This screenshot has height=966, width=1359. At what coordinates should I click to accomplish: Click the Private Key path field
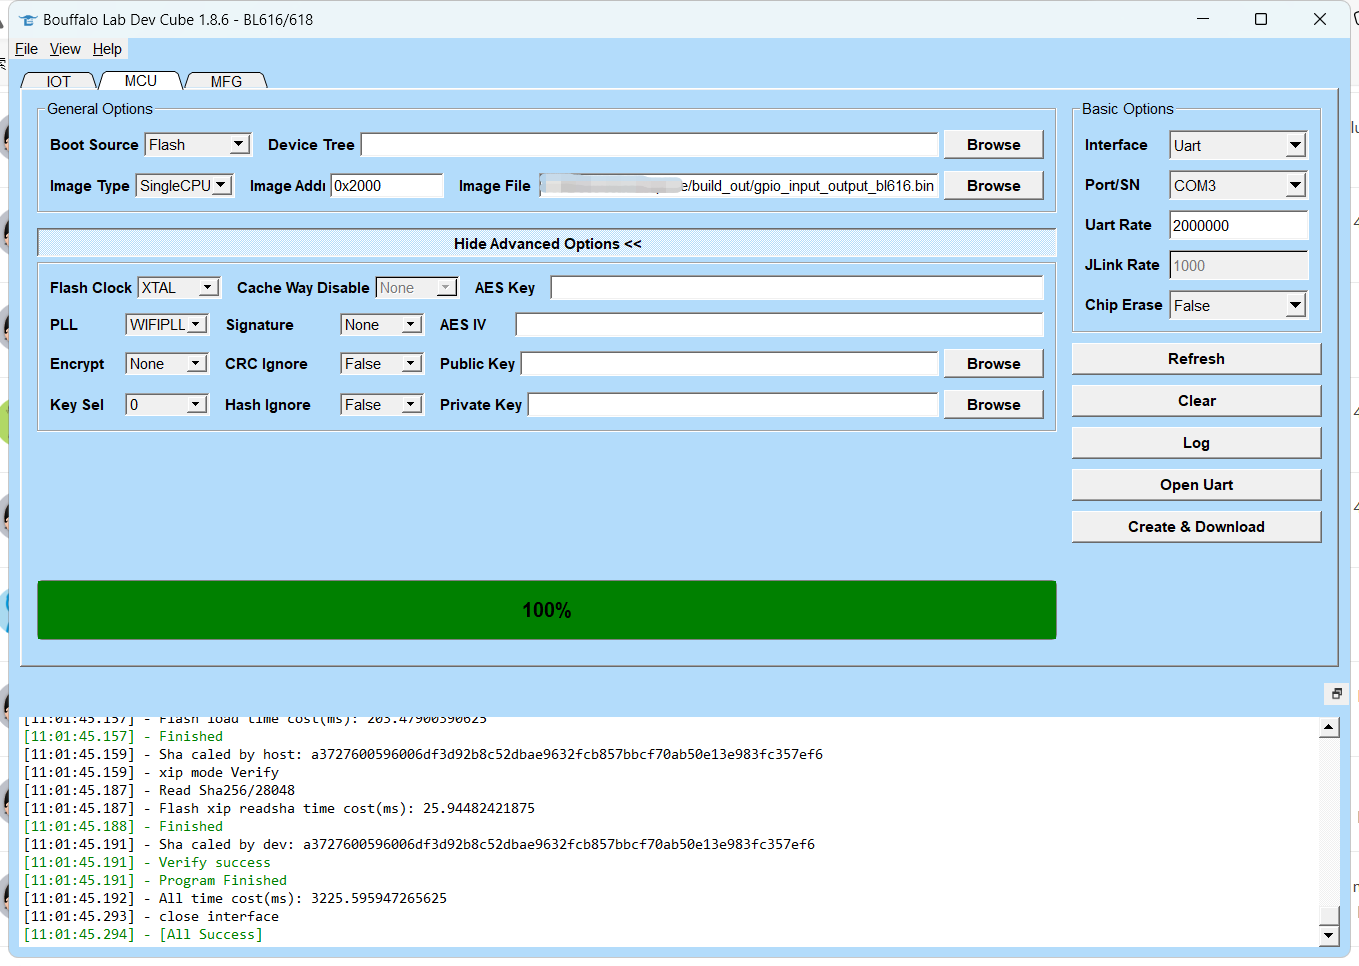(734, 405)
